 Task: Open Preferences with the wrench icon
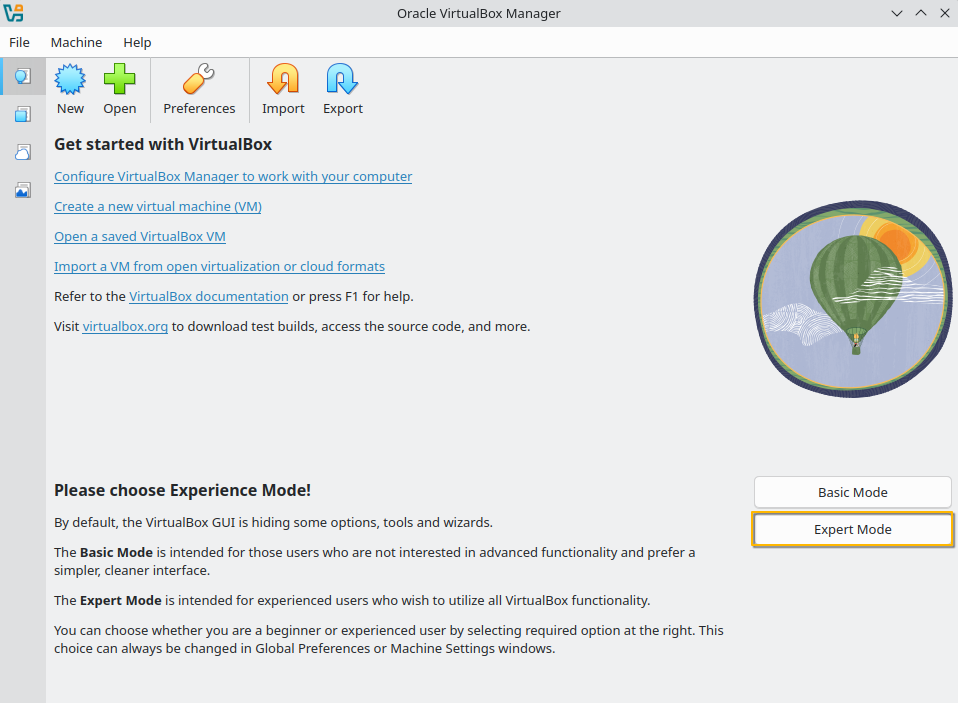tap(199, 89)
